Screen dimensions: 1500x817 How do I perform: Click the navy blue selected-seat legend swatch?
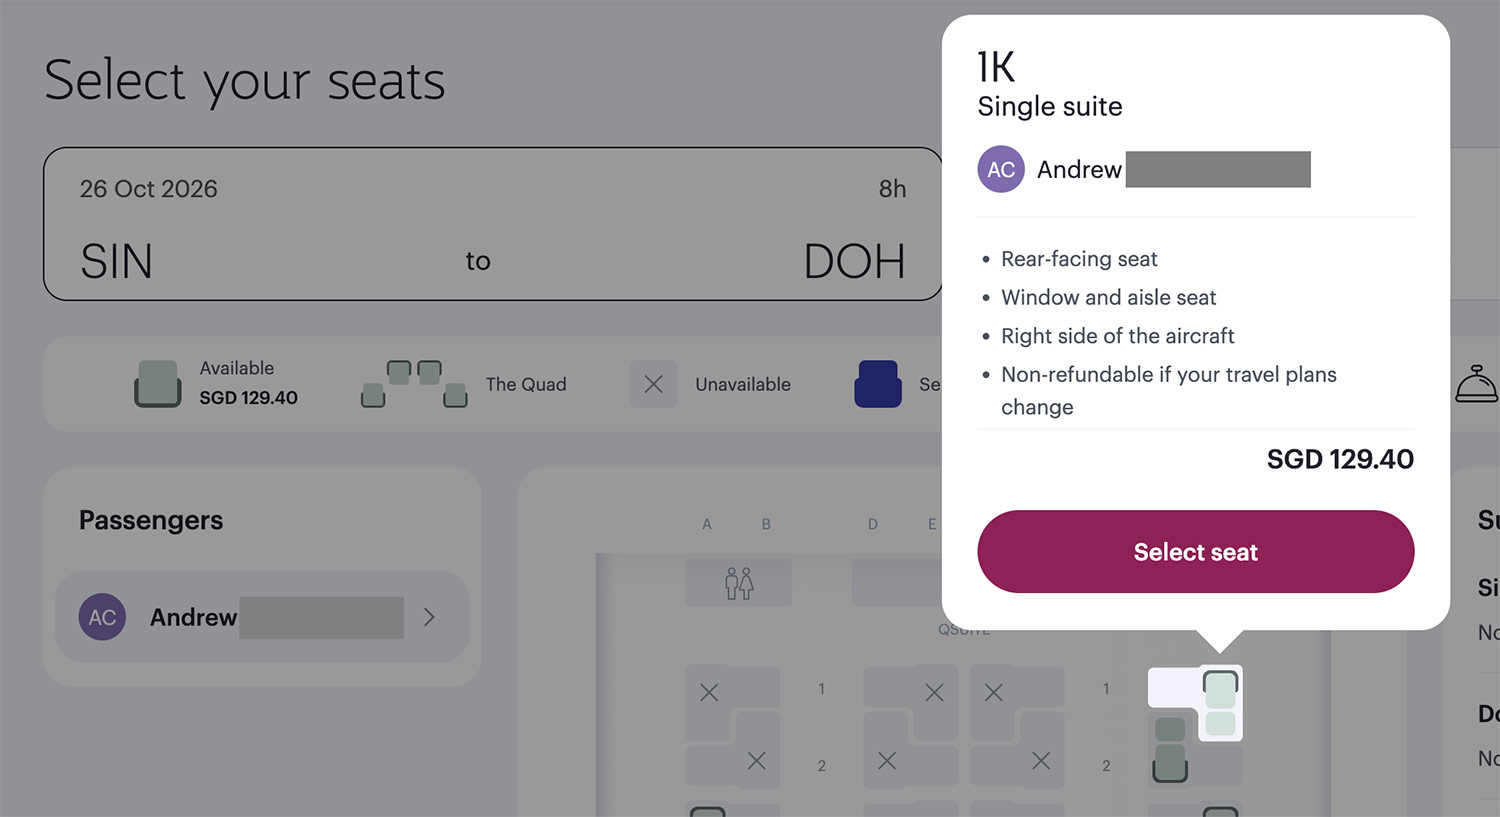coord(878,384)
